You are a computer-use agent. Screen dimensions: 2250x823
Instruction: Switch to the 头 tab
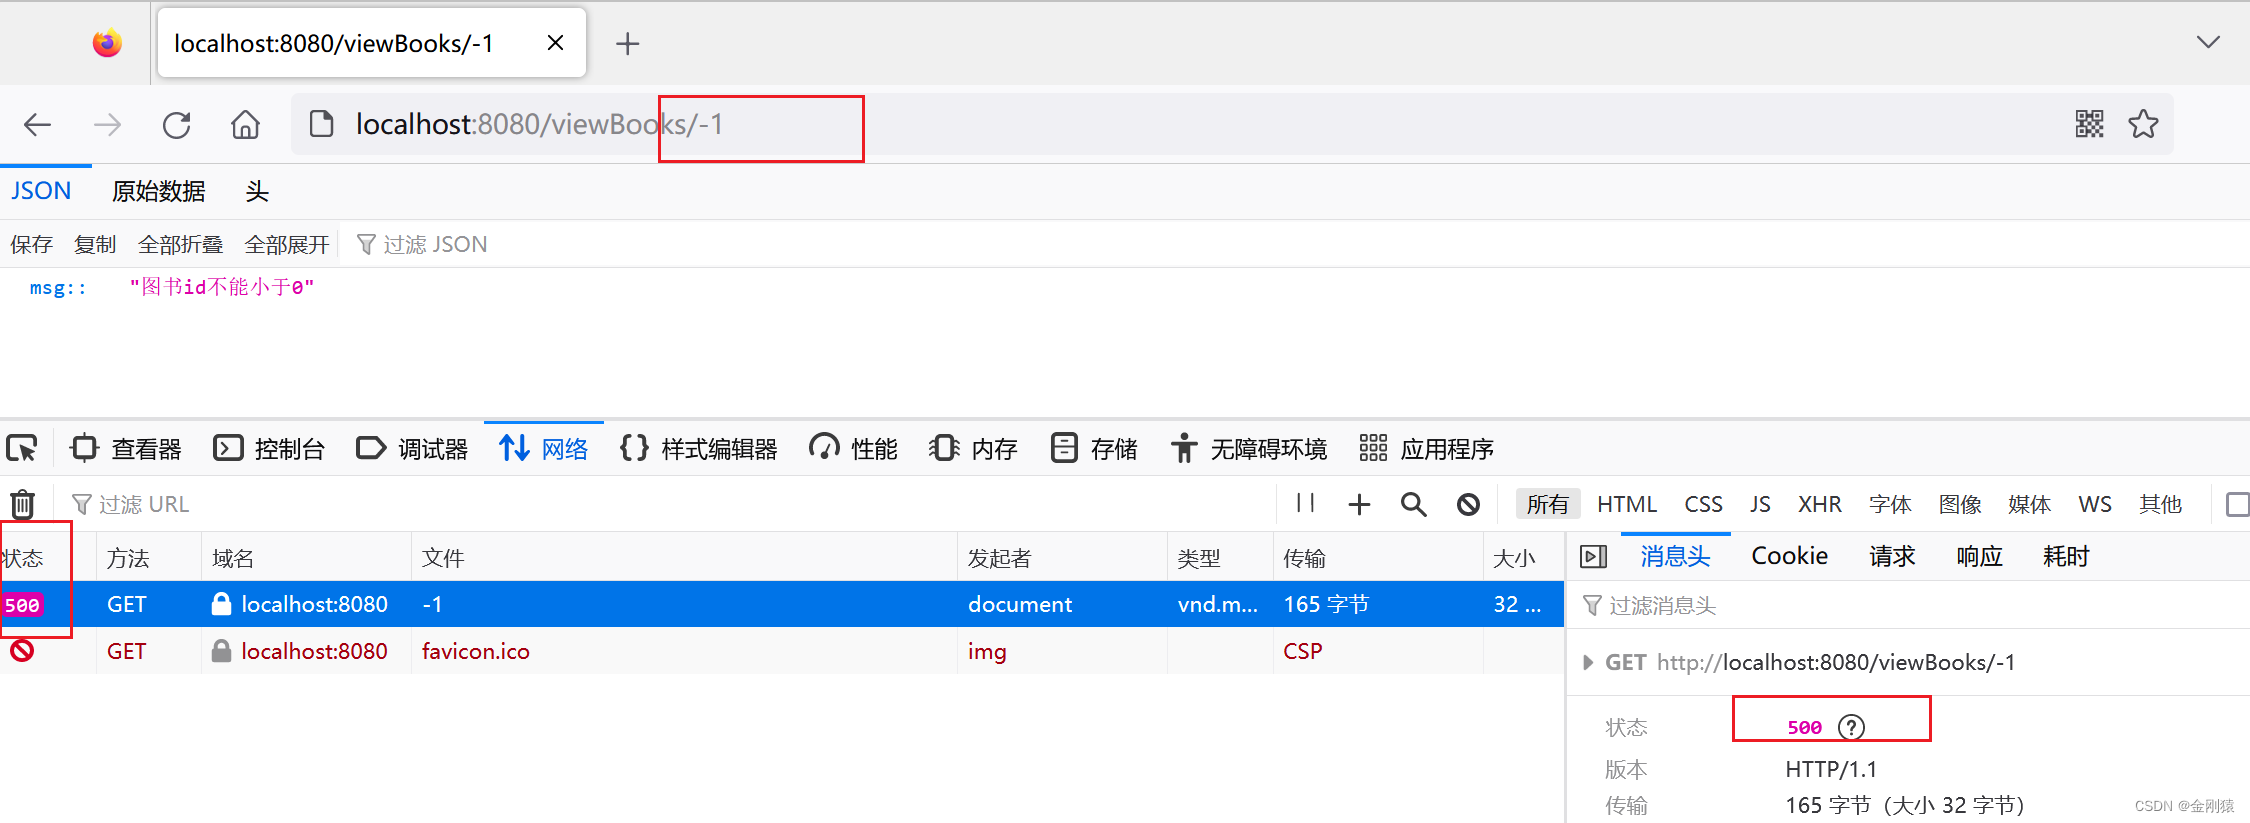coord(257,191)
